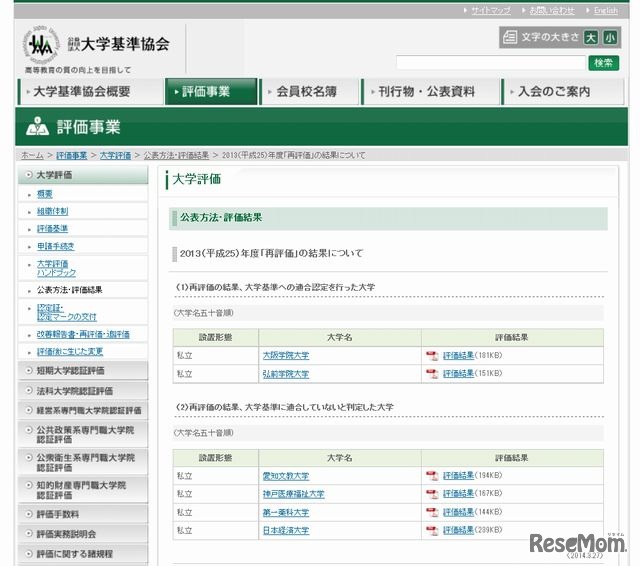Go to 評価事業 breadcrumb link
The width and height of the screenshot is (640, 566).
coord(71,155)
